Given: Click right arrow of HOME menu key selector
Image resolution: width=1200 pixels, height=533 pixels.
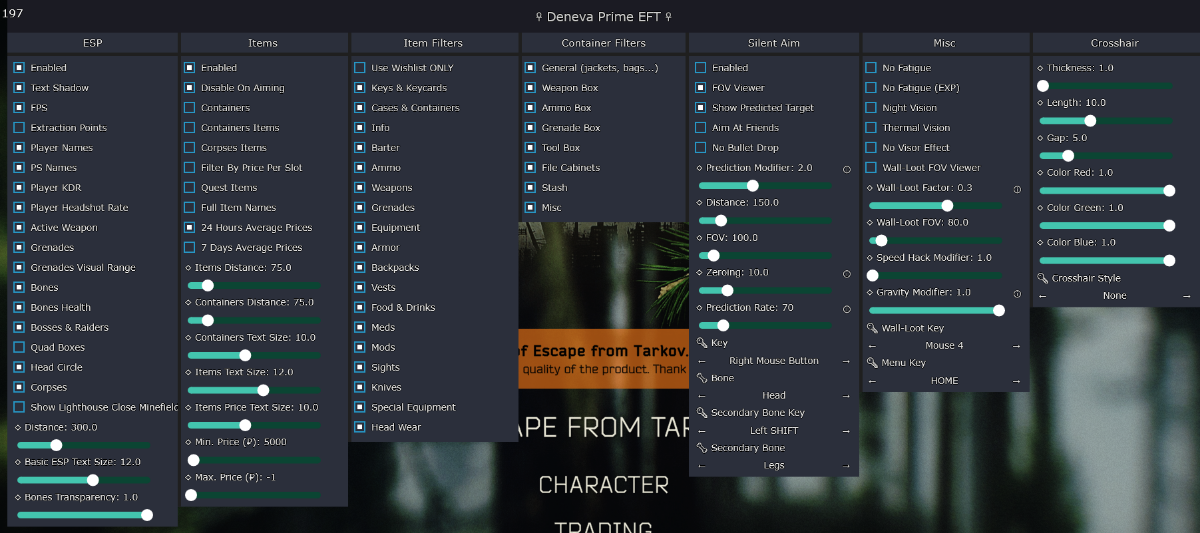Looking at the screenshot, I should pos(1017,381).
